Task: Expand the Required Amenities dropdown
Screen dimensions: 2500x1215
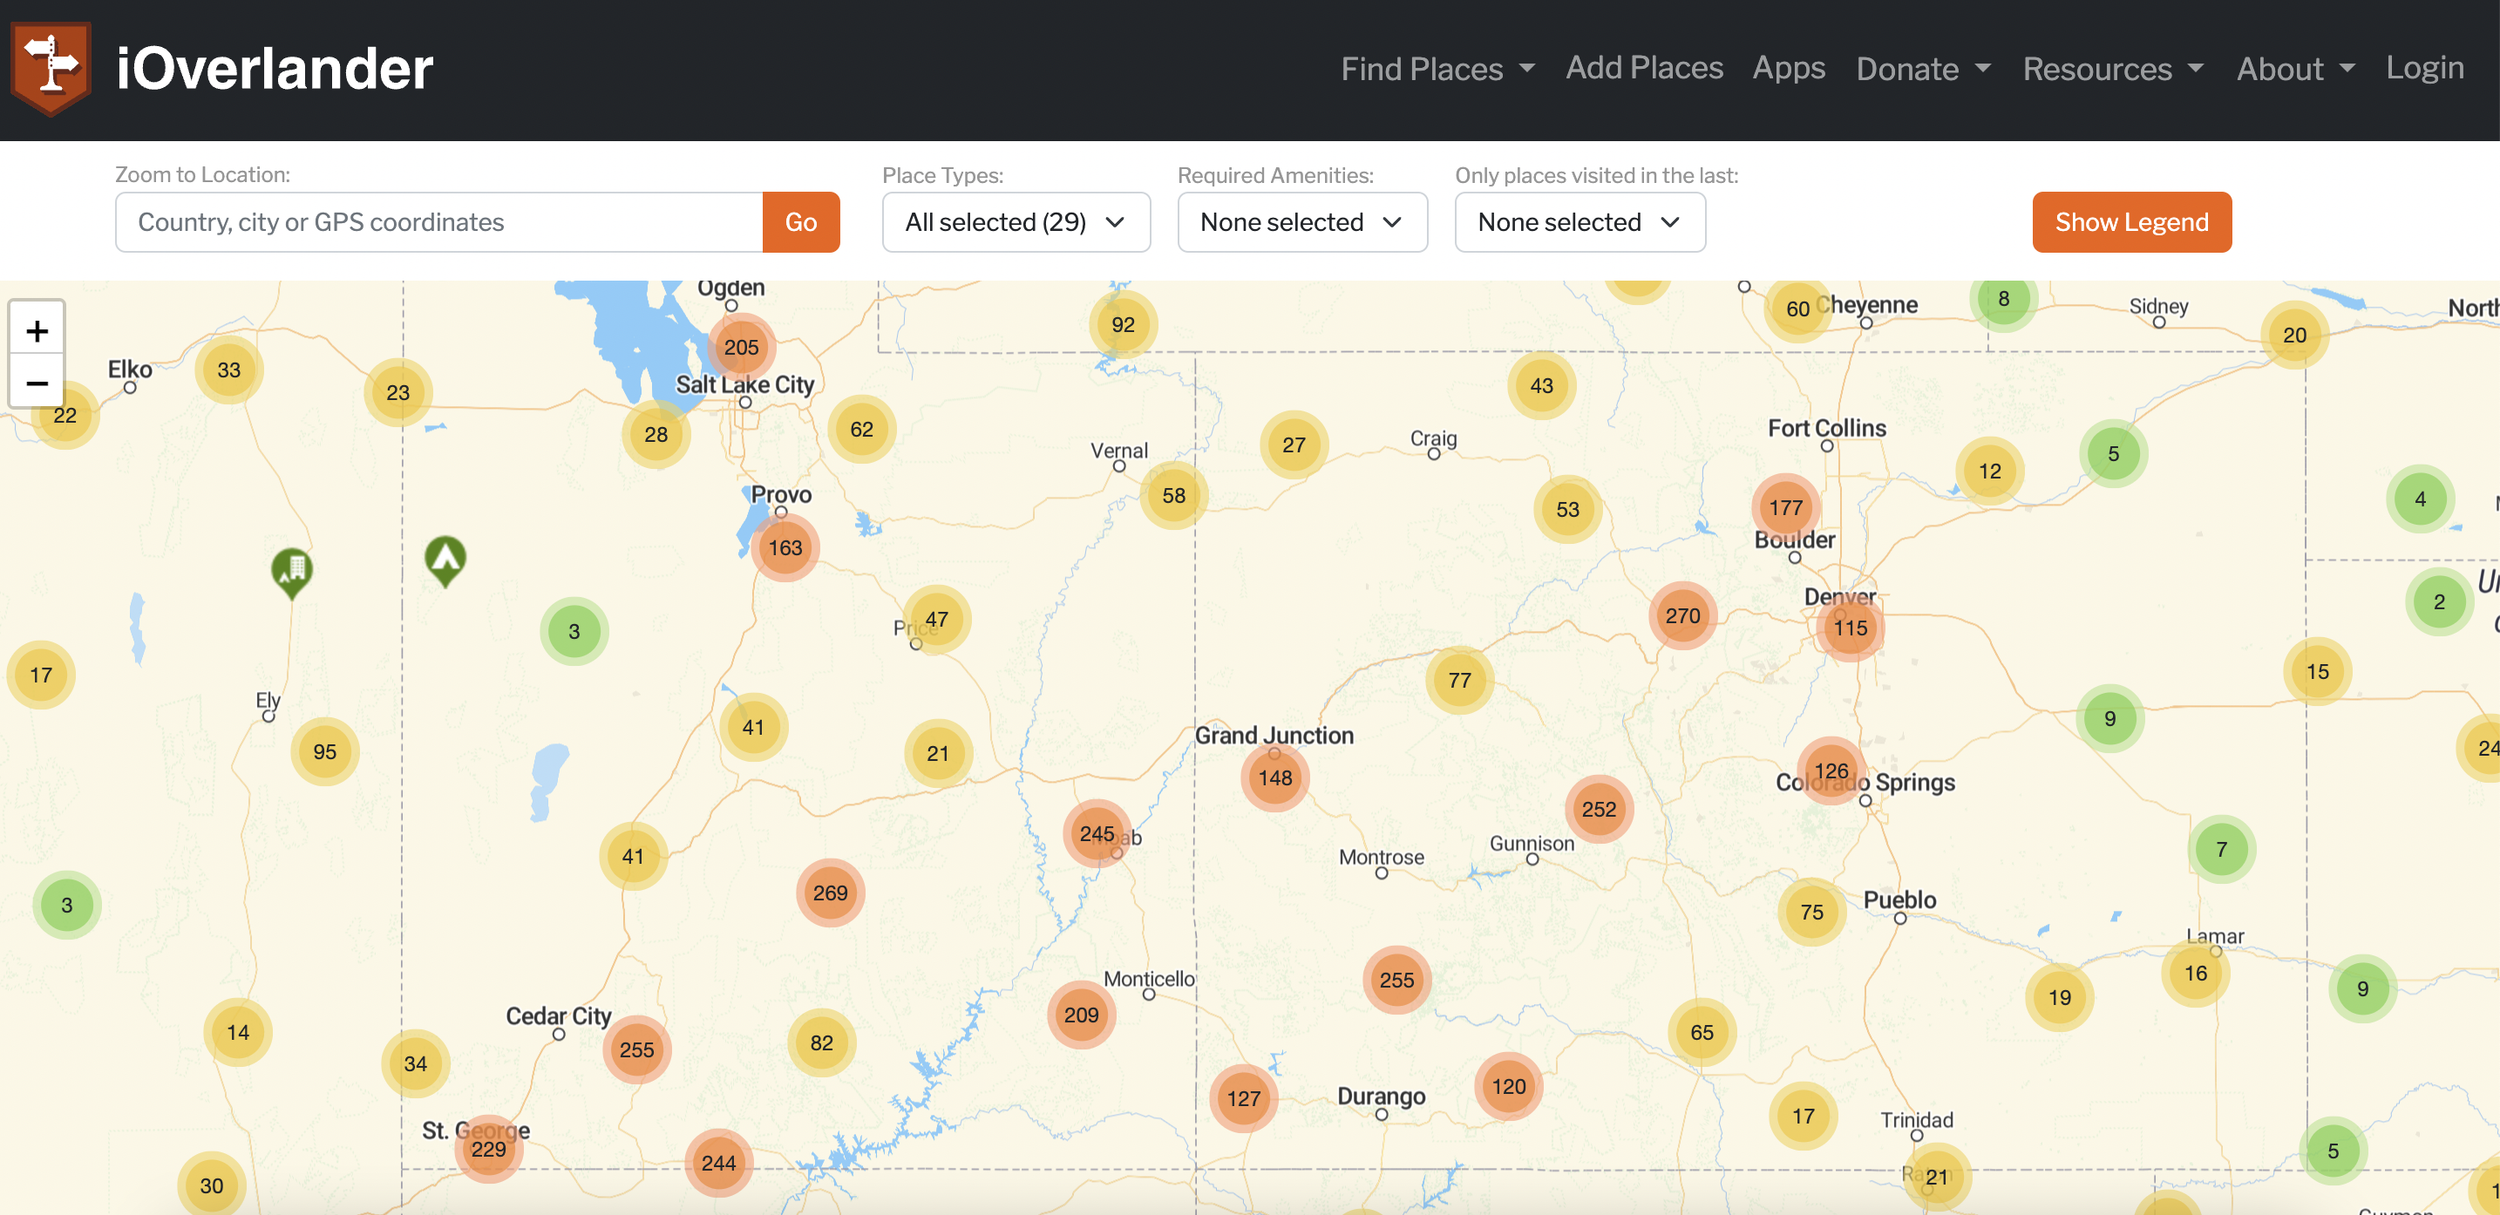Action: [x=1301, y=222]
